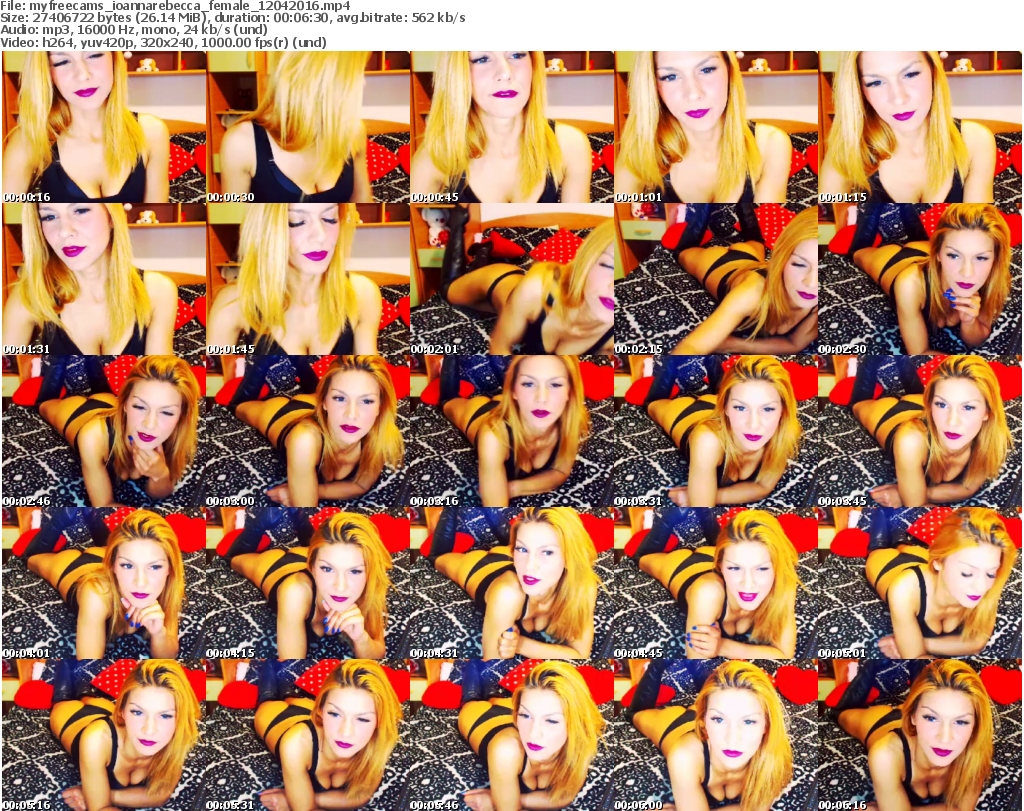
Task: Click the 'Audio: mp3, 16000 Hz' line
Action: click(134, 30)
